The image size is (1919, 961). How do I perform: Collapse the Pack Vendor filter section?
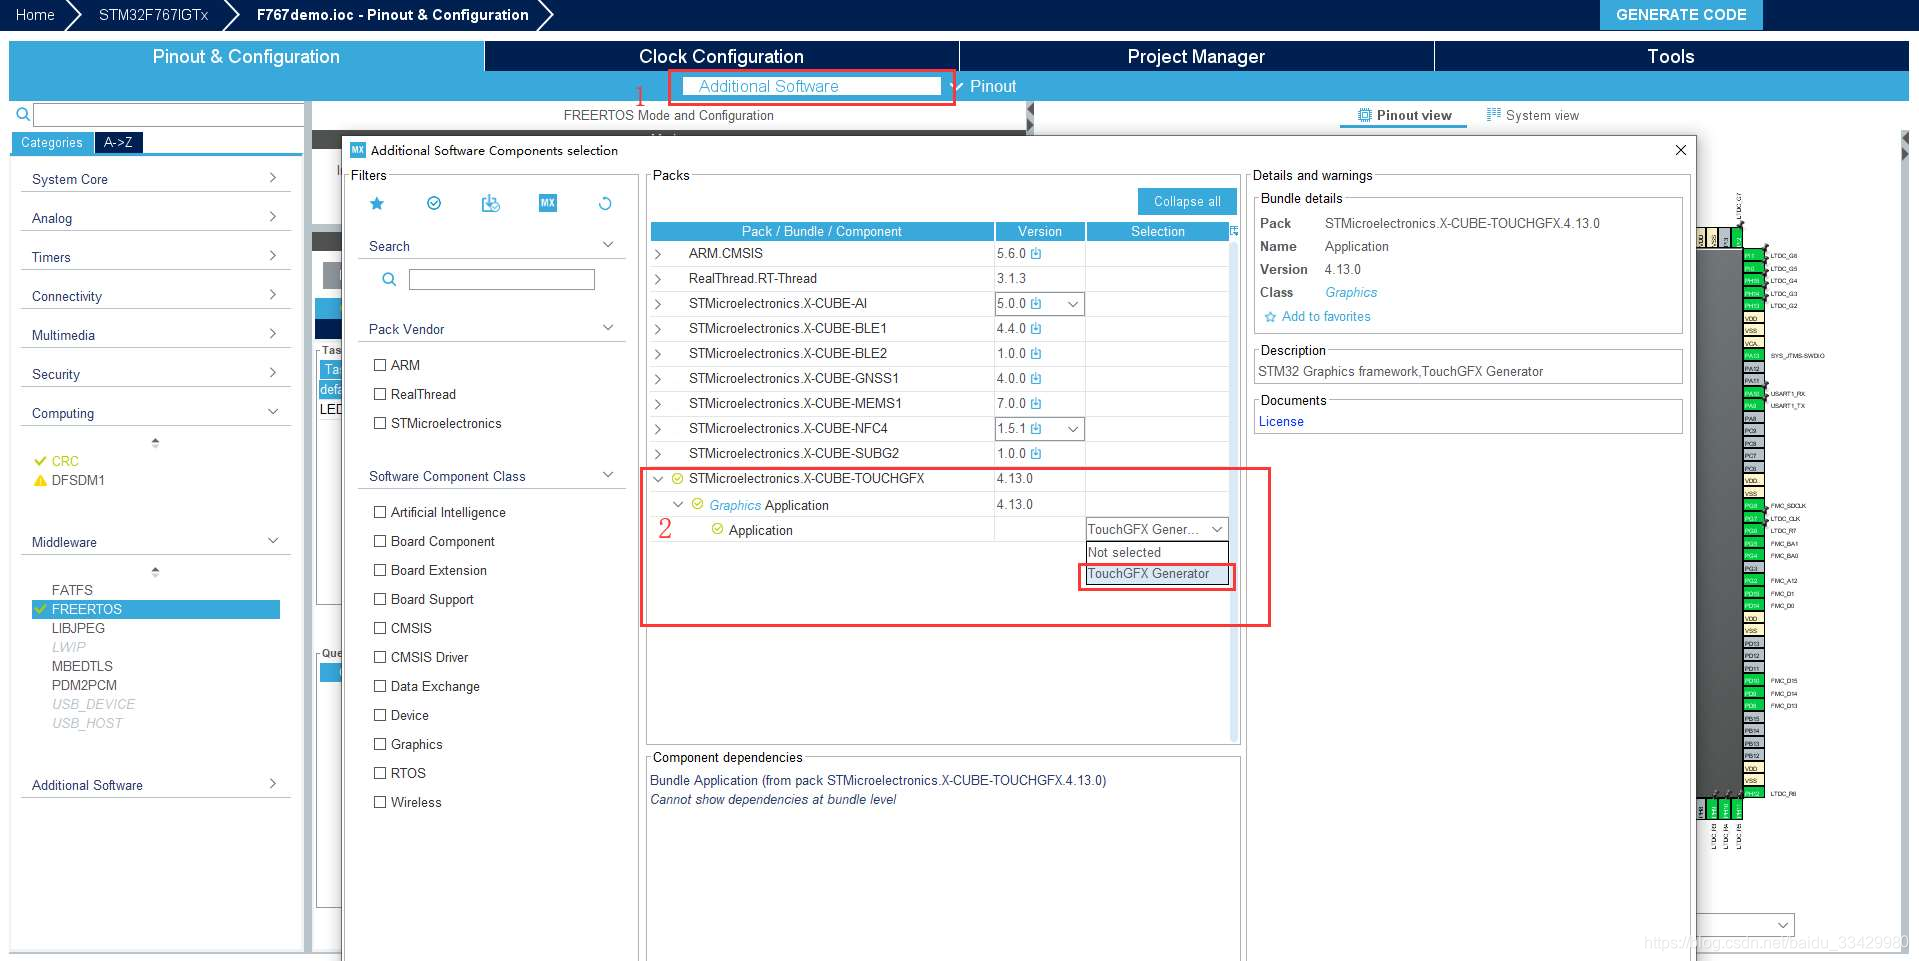(608, 328)
